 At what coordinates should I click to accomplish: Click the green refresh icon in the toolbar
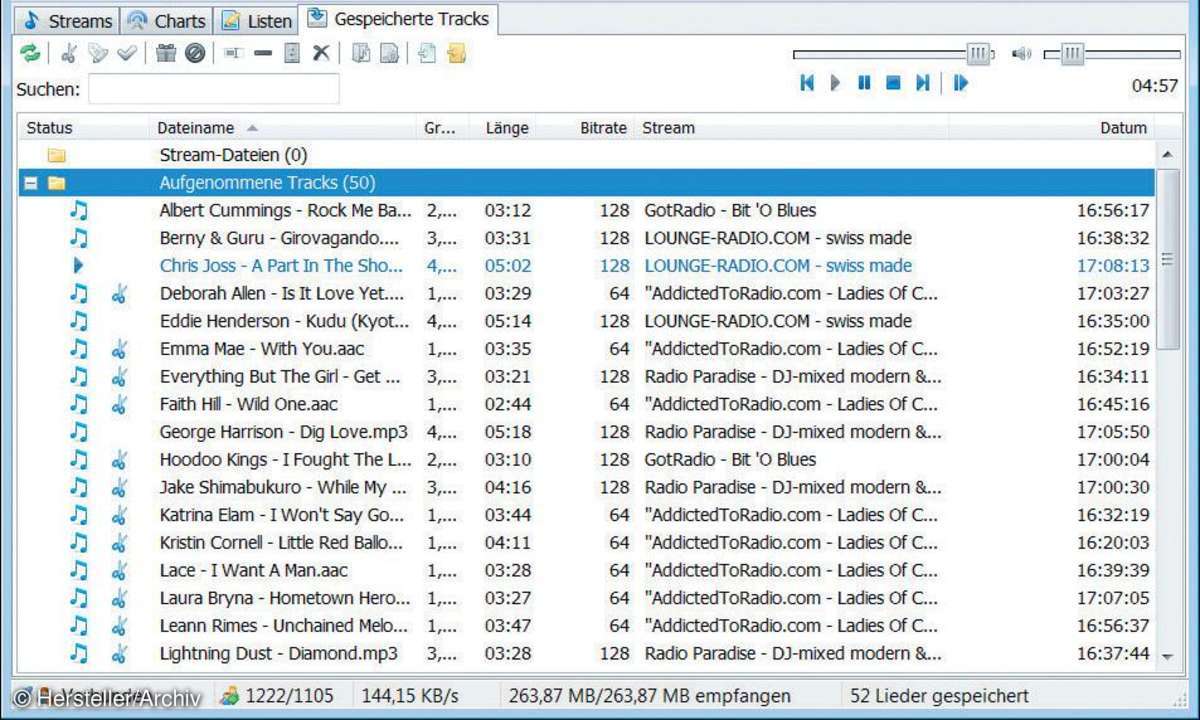click(x=30, y=53)
